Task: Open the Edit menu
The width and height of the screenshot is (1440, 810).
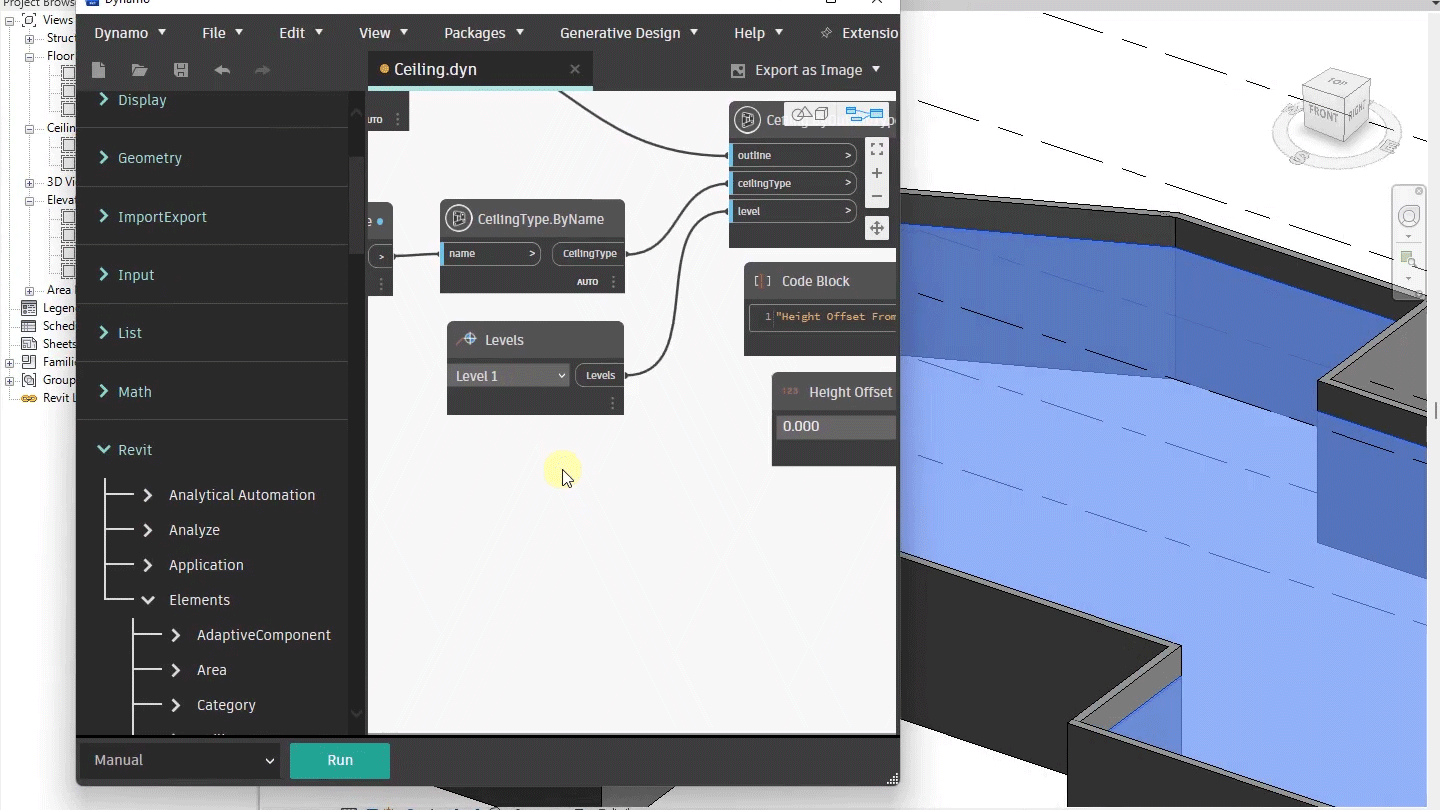Action: (x=301, y=33)
